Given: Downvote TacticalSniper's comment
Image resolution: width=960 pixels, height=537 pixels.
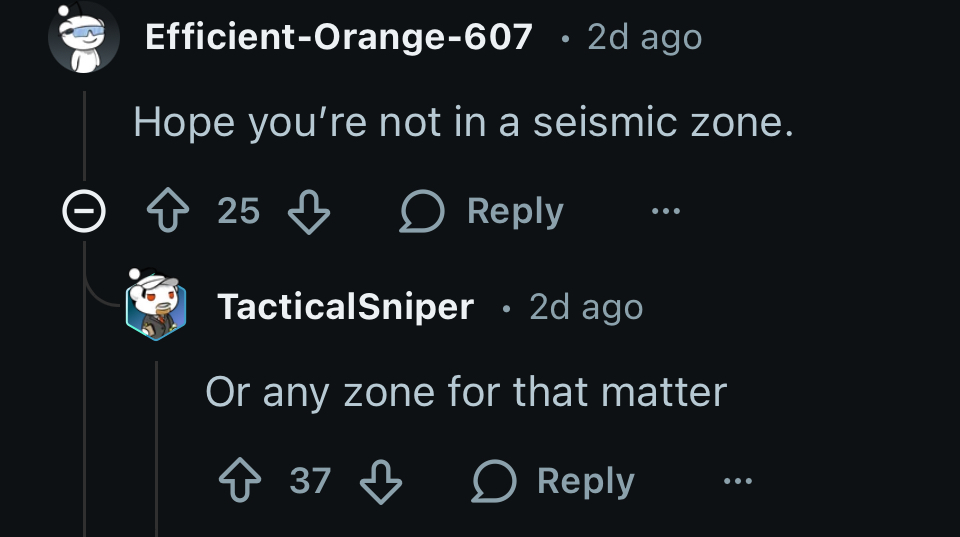Looking at the screenshot, I should [x=380, y=481].
